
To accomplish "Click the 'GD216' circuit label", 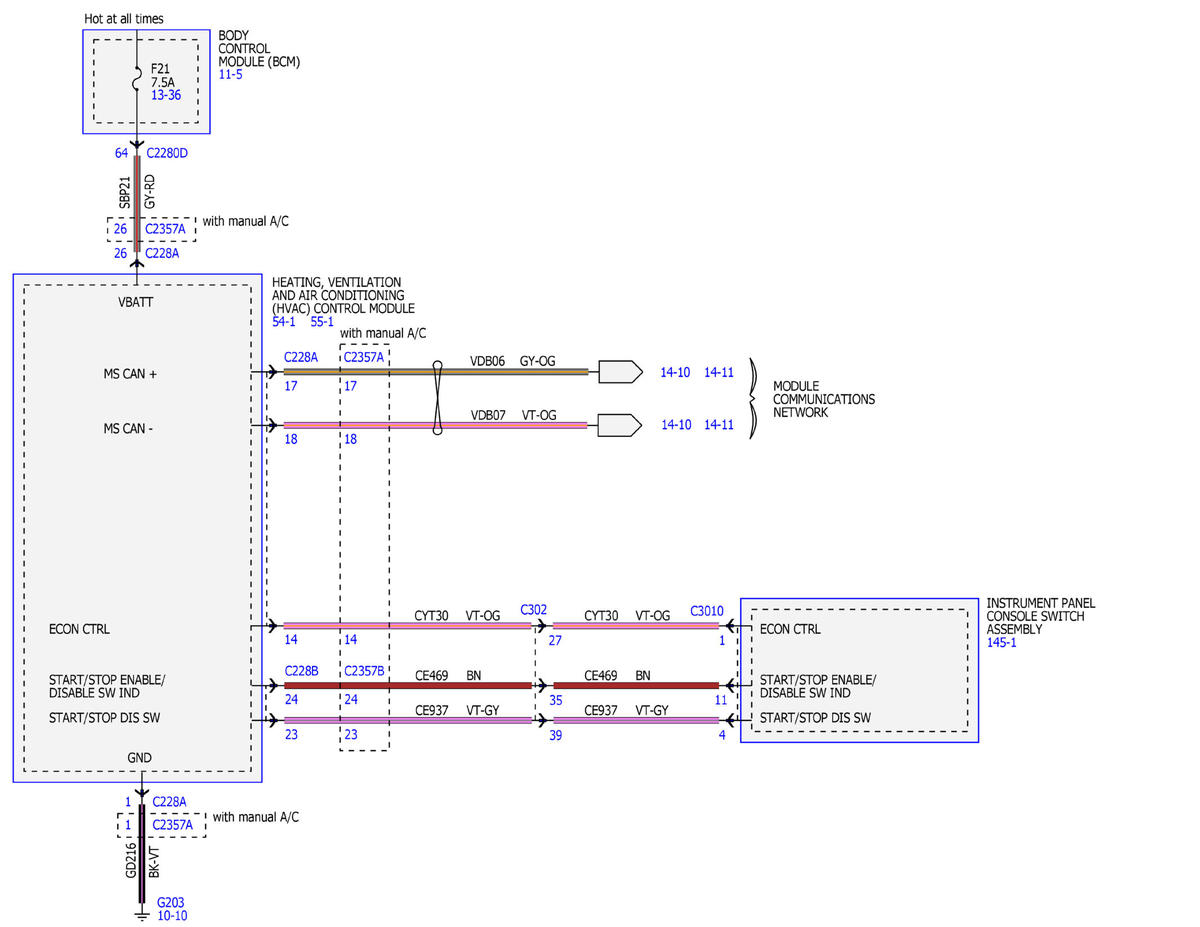I will (x=130, y=861).
